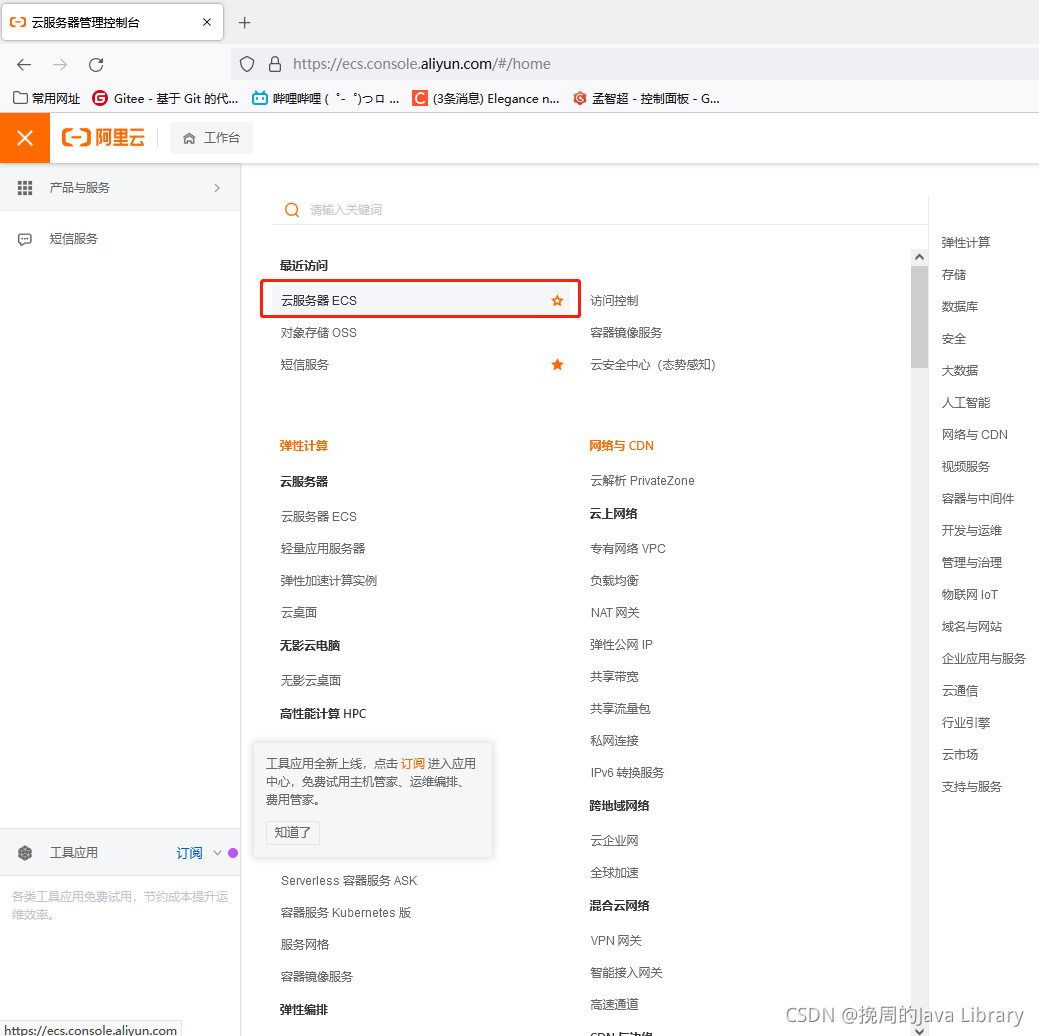This screenshot has width=1039, height=1036.
Task: Open 弹性公网 IP product
Action: click(x=621, y=645)
